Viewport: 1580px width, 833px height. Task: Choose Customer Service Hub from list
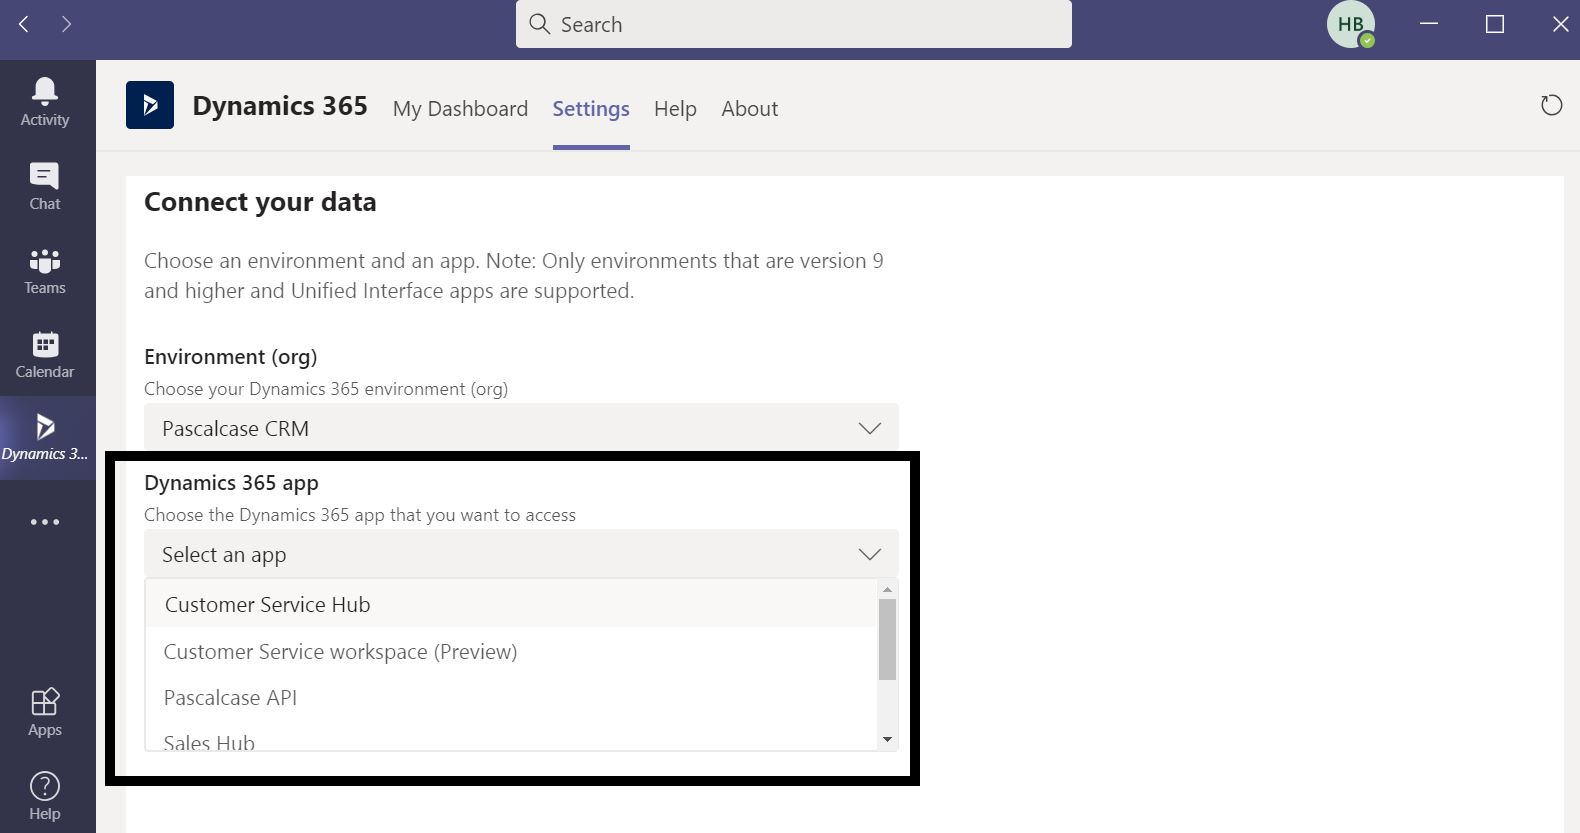point(268,604)
